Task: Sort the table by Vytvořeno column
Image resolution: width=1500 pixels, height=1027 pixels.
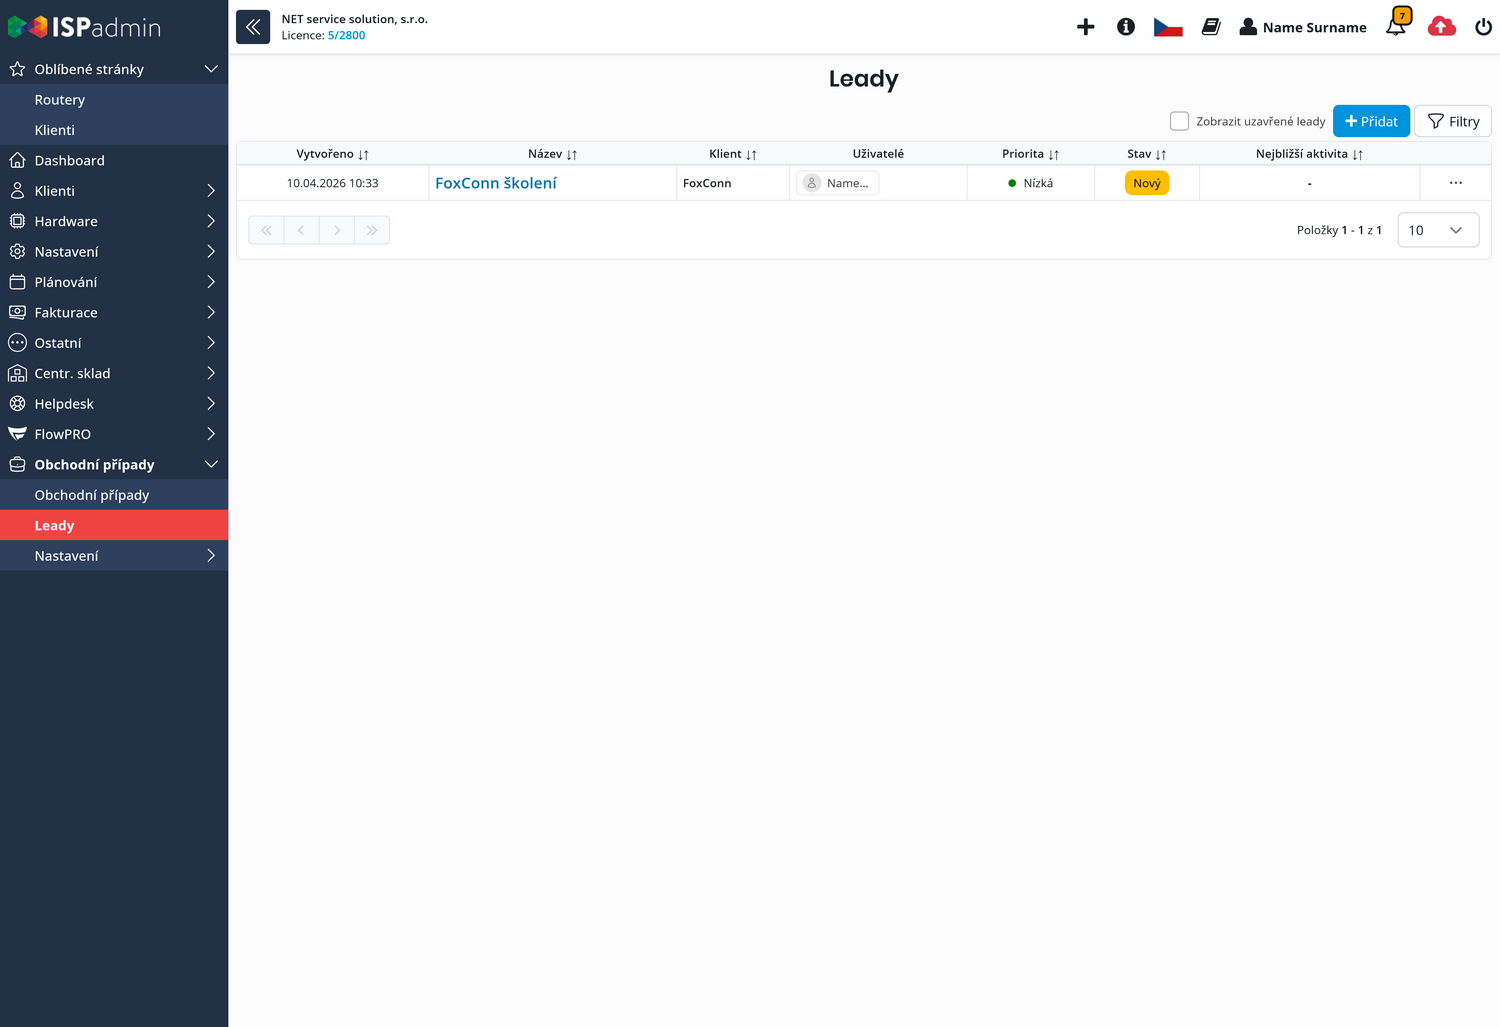Action: tap(332, 154)
